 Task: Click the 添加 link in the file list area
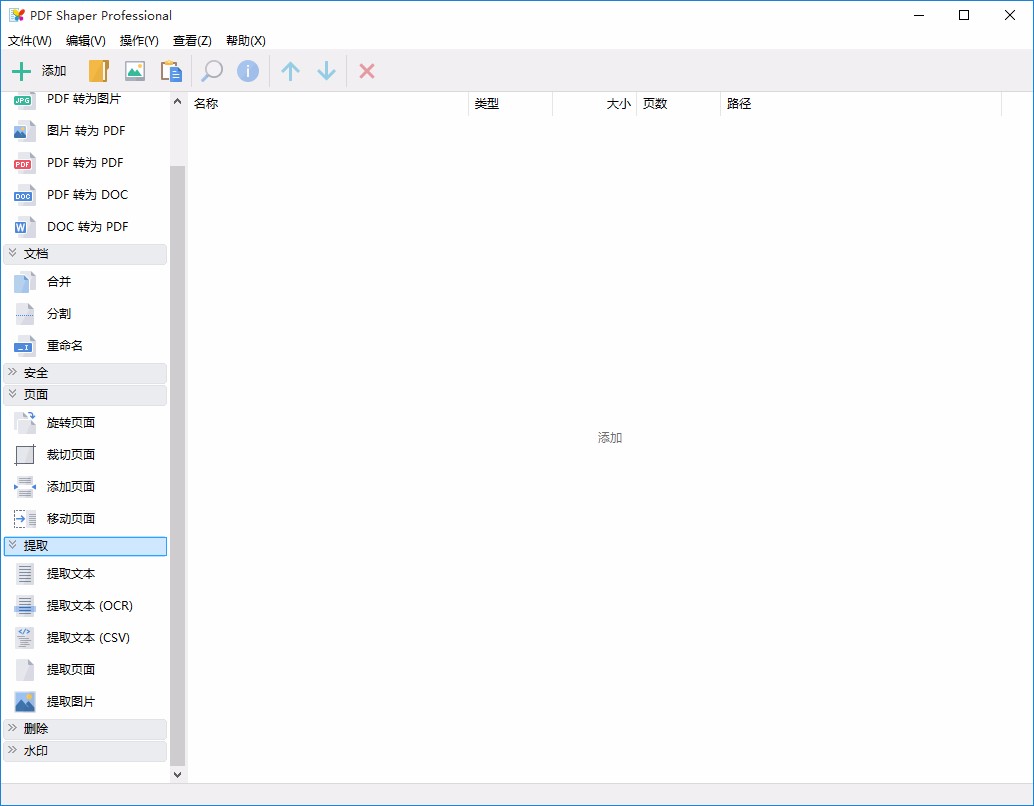point(609,437)
